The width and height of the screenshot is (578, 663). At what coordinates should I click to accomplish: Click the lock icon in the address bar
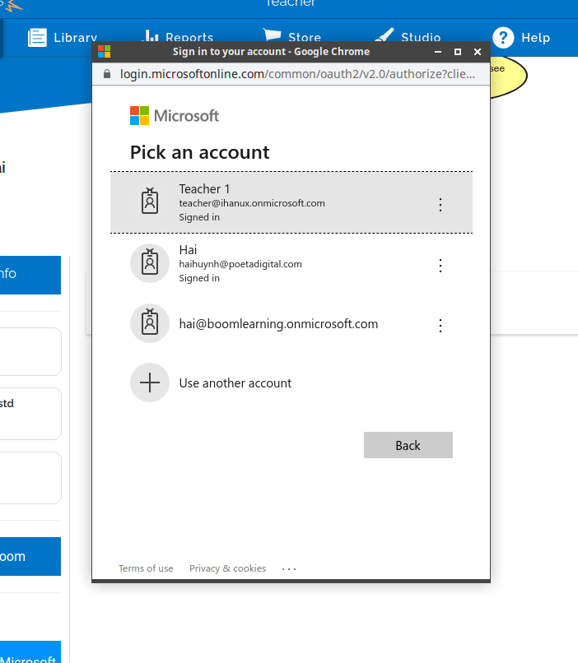pos(107,74)
